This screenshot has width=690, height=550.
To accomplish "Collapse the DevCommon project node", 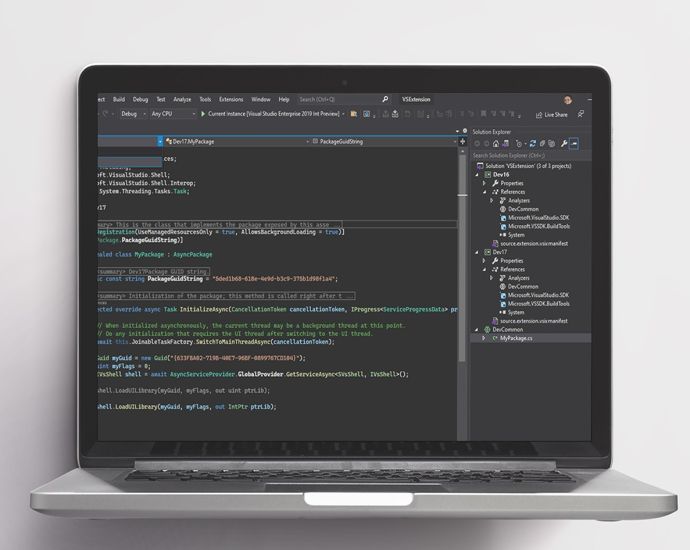I will pos(477,330).
